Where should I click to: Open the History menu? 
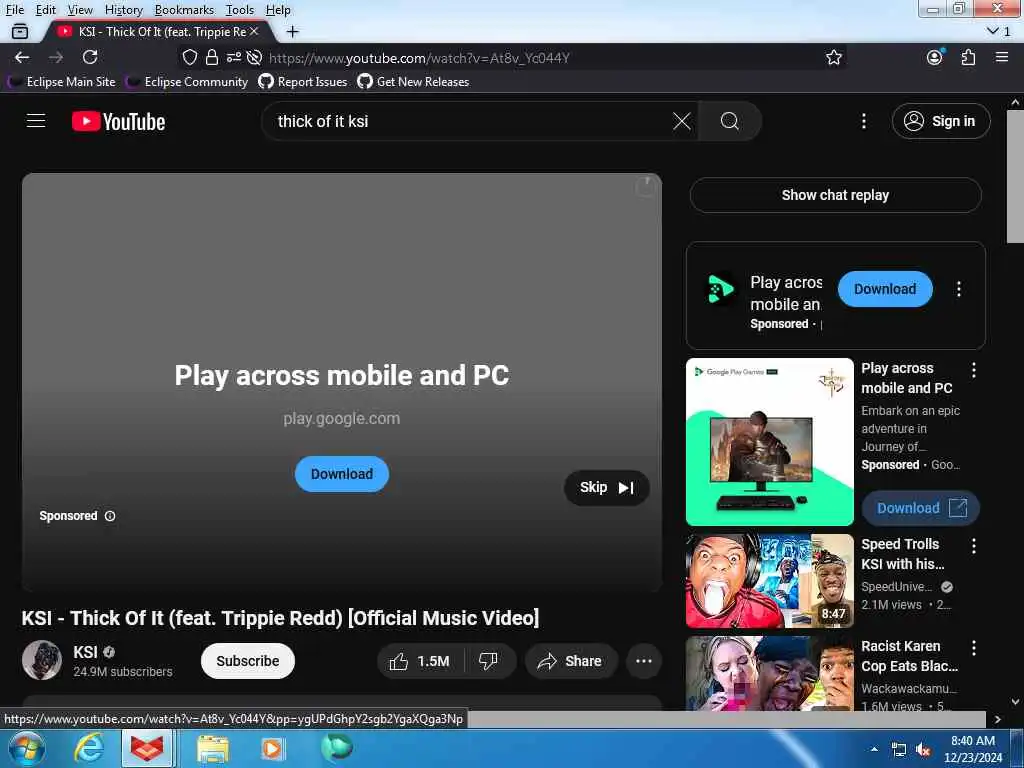coord(123,10)
